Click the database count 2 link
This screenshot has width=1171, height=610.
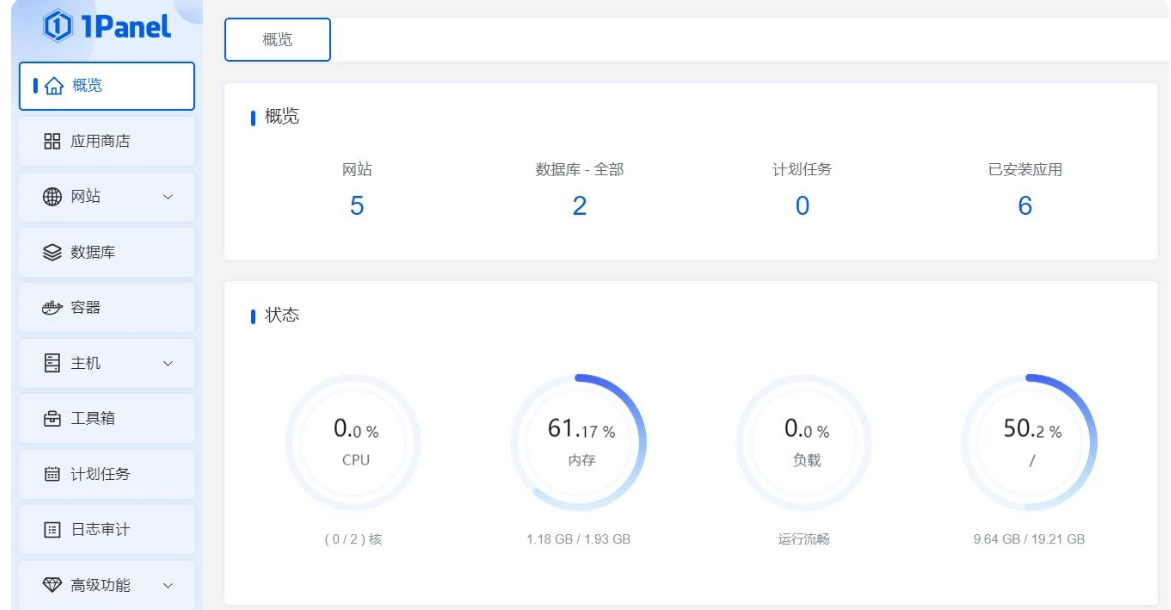[x=579, y=206]
